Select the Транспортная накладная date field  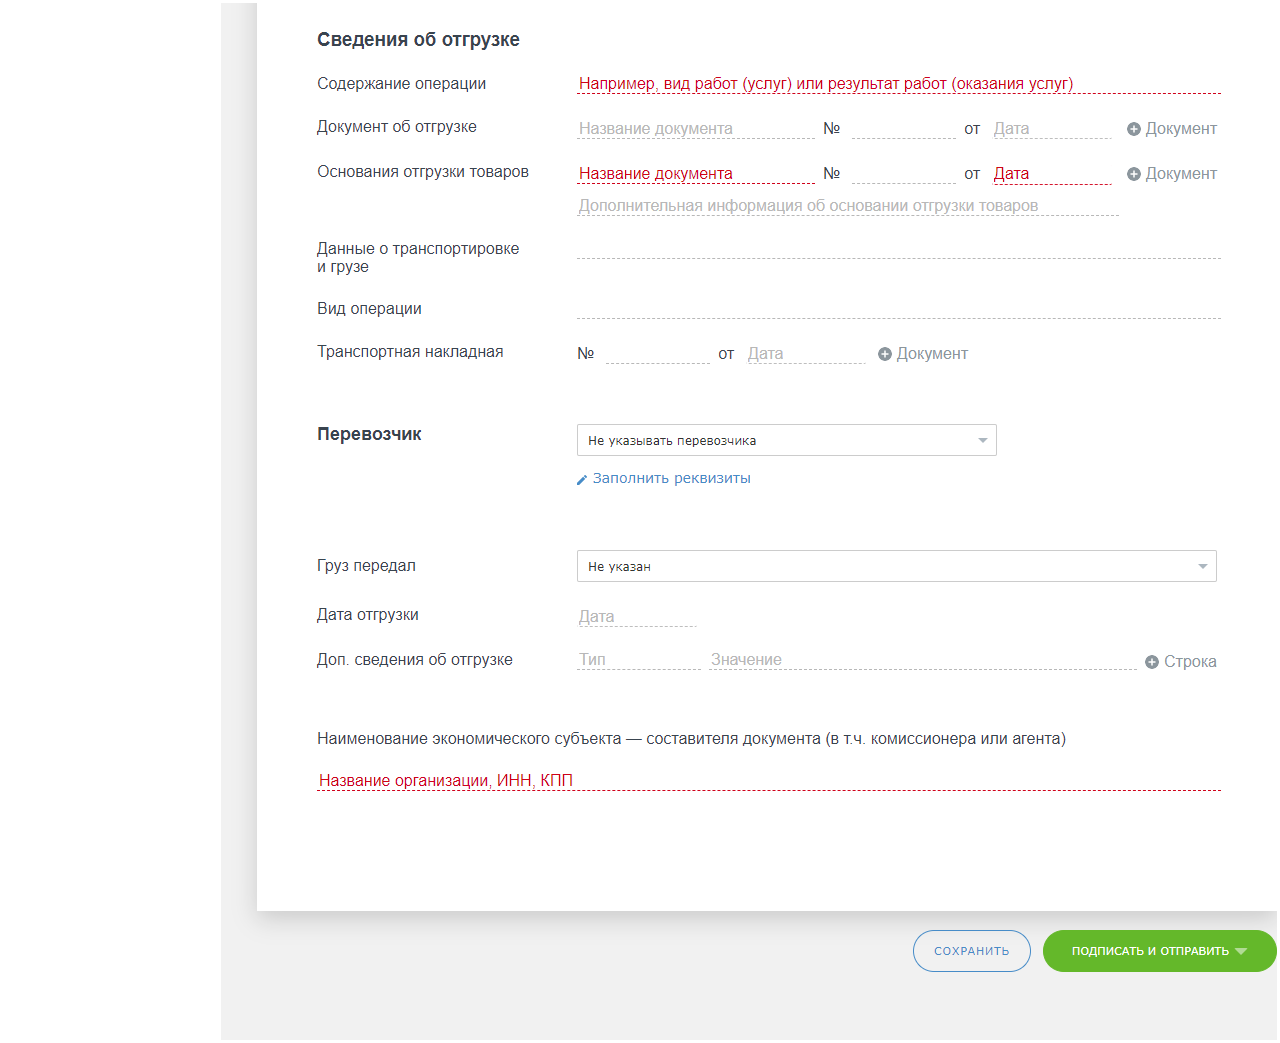tap(806, 354)
